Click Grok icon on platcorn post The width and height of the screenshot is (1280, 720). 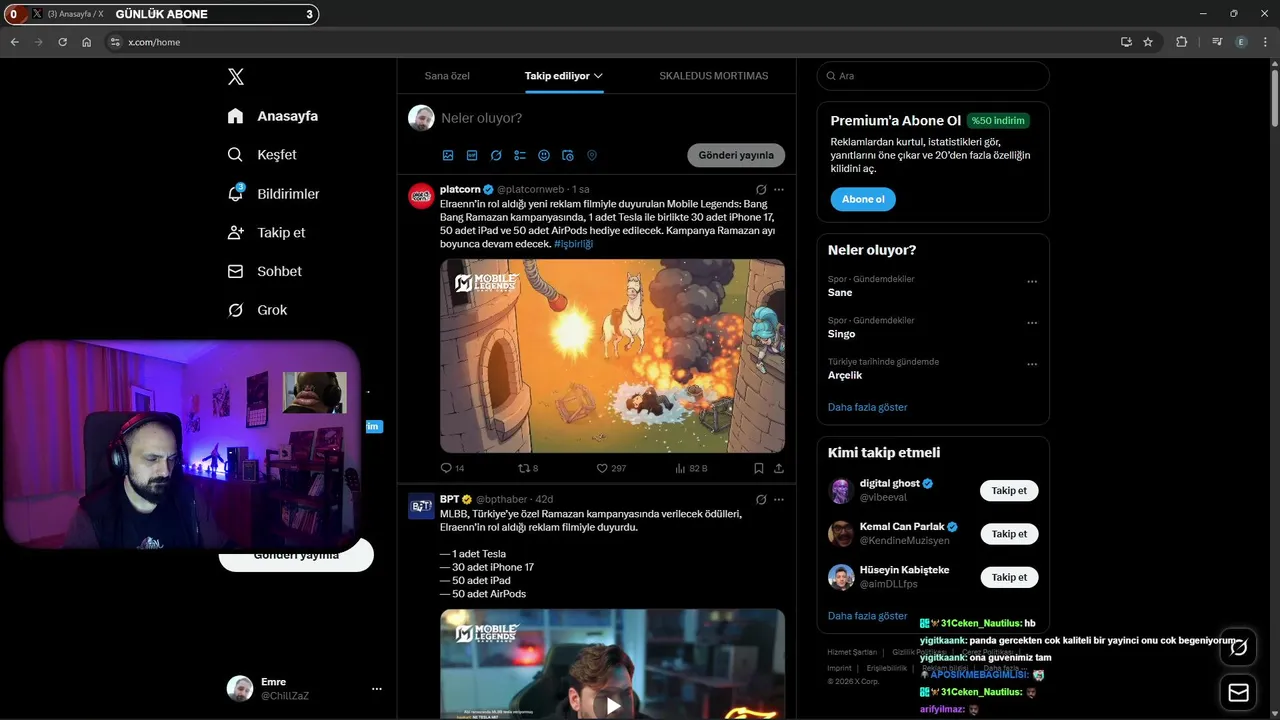761,190
